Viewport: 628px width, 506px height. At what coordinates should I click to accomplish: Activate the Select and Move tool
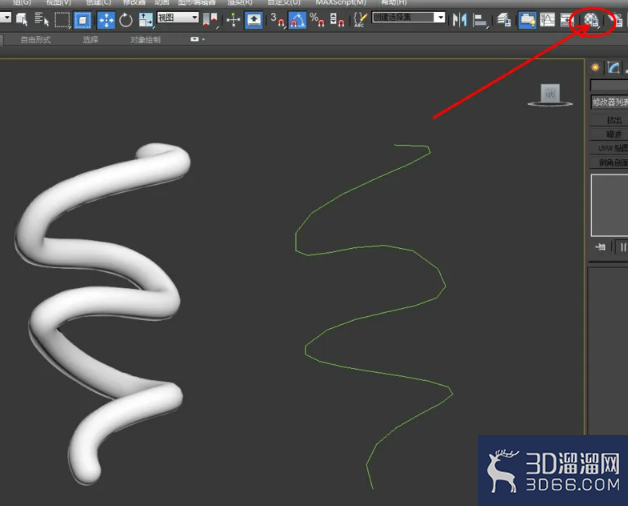[x=106, y=20]
